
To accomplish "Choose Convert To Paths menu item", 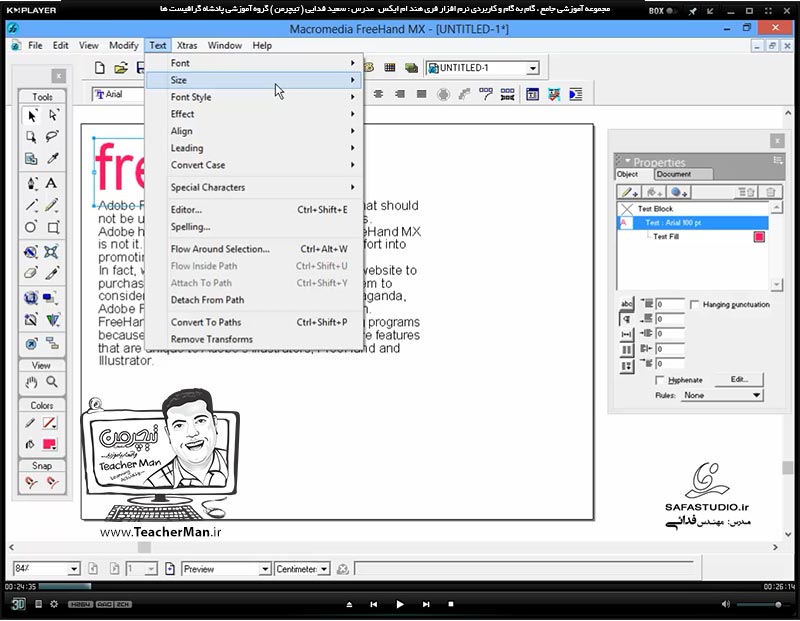I will click(254, 322).
